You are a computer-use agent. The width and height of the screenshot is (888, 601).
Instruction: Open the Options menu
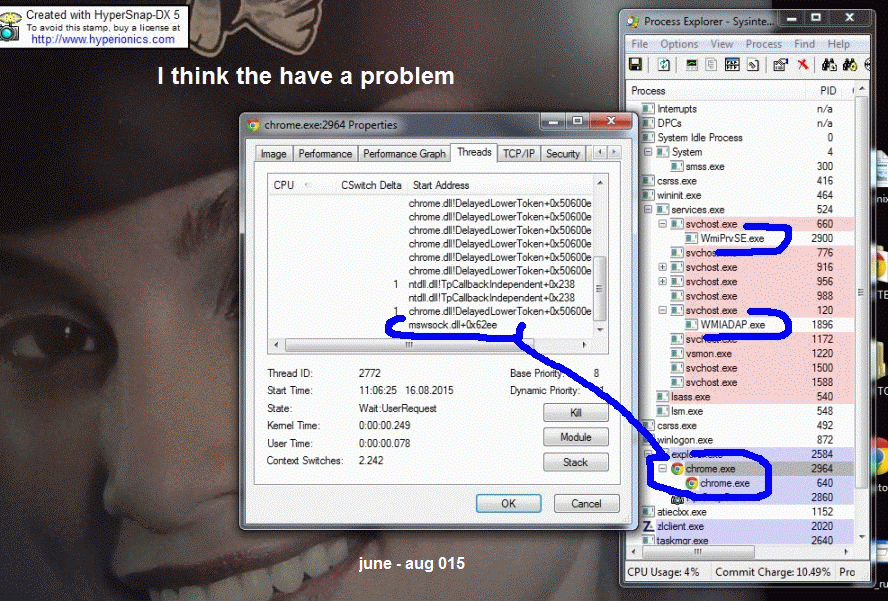[679, 44]
